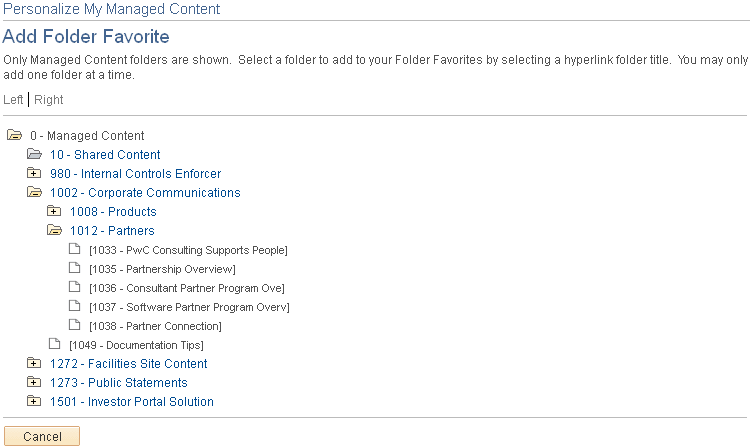
Task: Click the Documentation Tips document icon
Action: 54,344
